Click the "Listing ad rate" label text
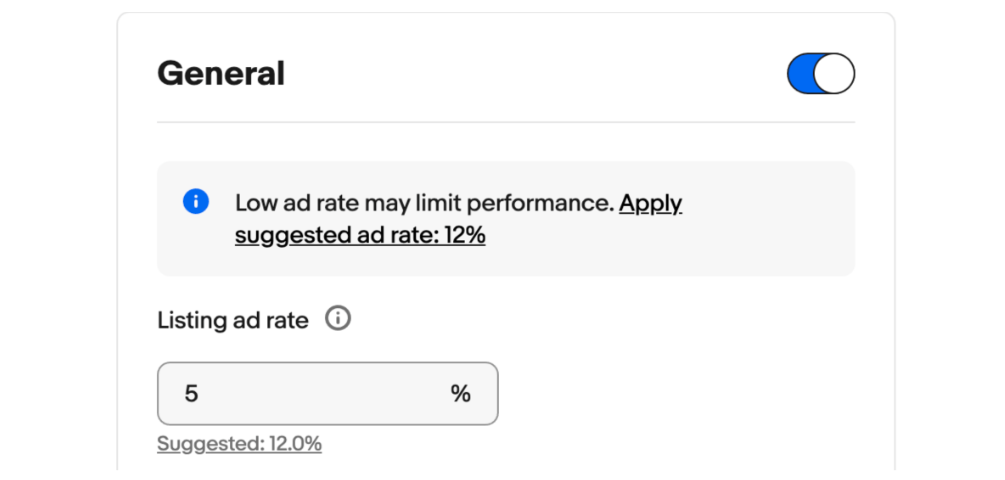Screen dimensions: 1005x480 [233, 320]
